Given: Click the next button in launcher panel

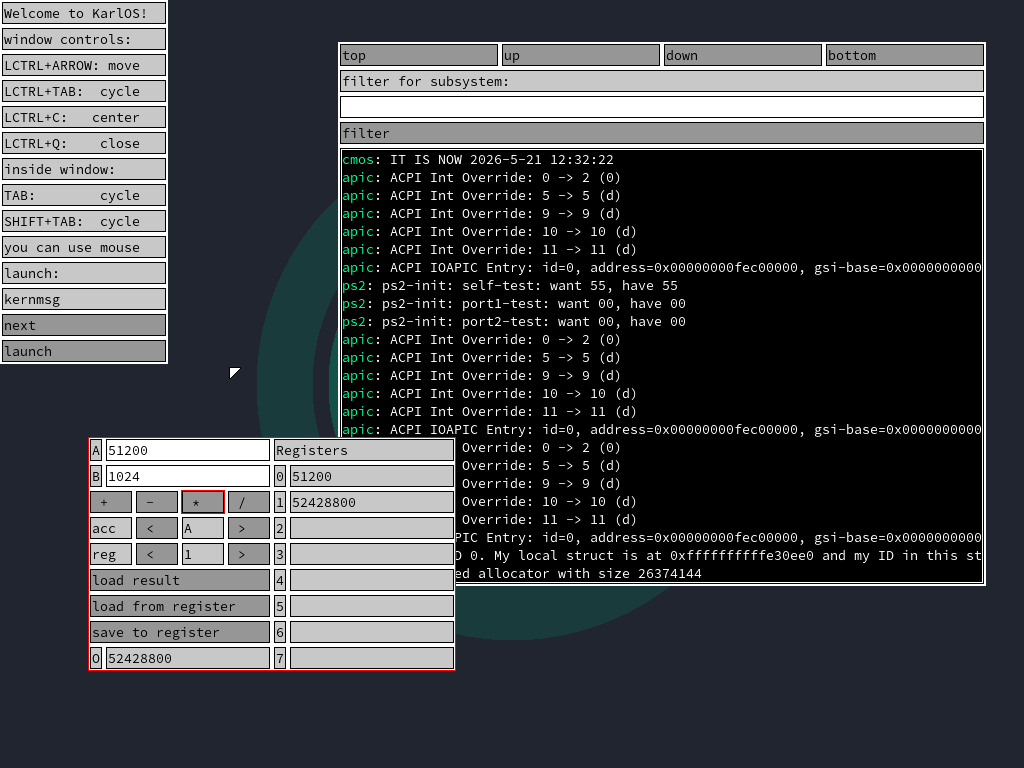Looking at the screenshot, I should click(84, 325).
